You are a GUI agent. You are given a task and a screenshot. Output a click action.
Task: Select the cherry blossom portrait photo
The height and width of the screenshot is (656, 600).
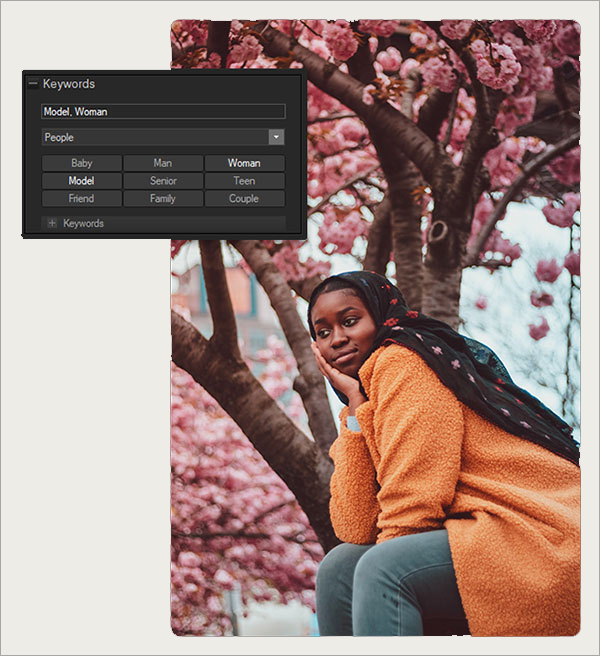pos(375,328)
